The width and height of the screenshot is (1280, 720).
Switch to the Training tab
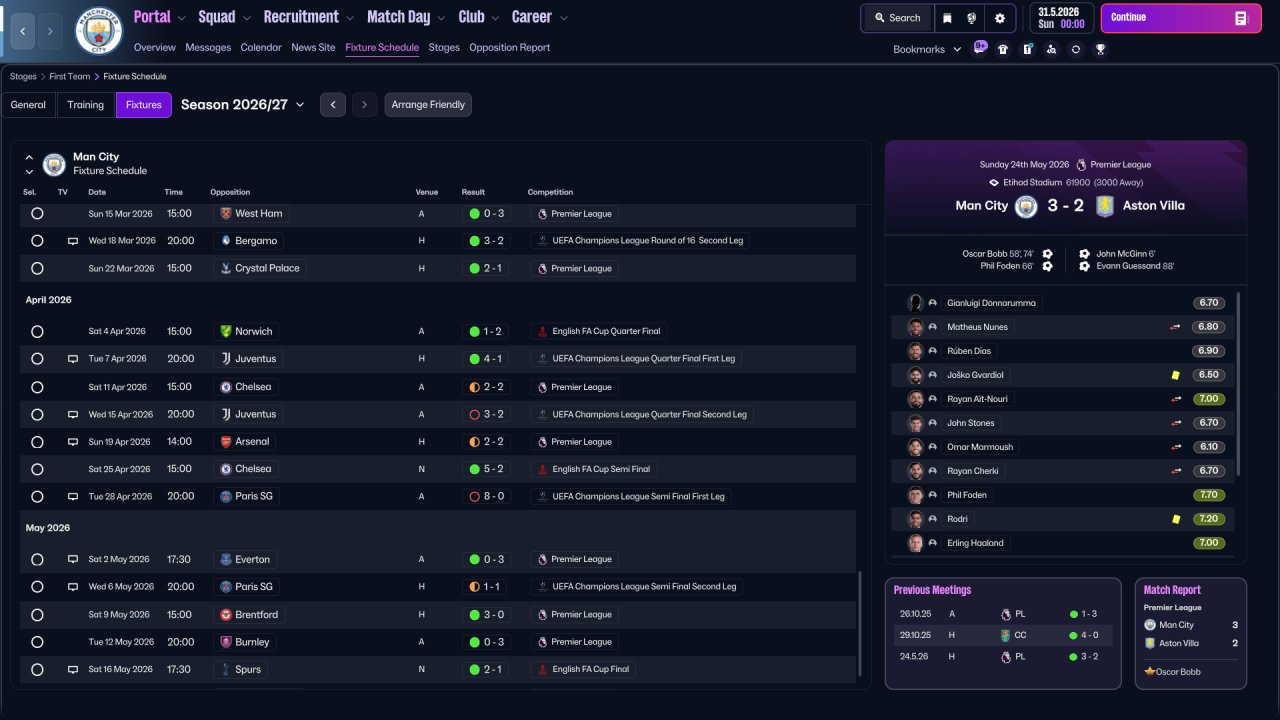[86, 105]
